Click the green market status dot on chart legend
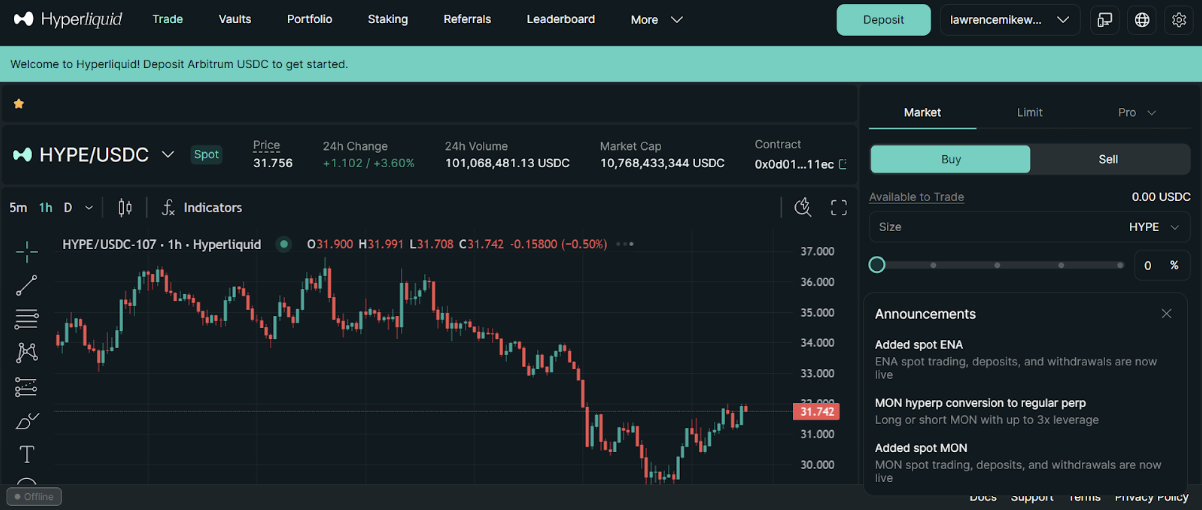 (x=284, y=244)
